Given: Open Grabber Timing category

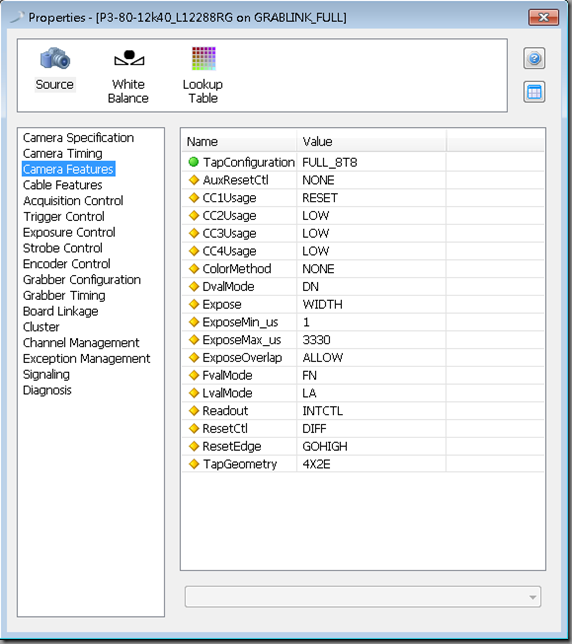Looking at the screenshot, I should tap(64, 295).
